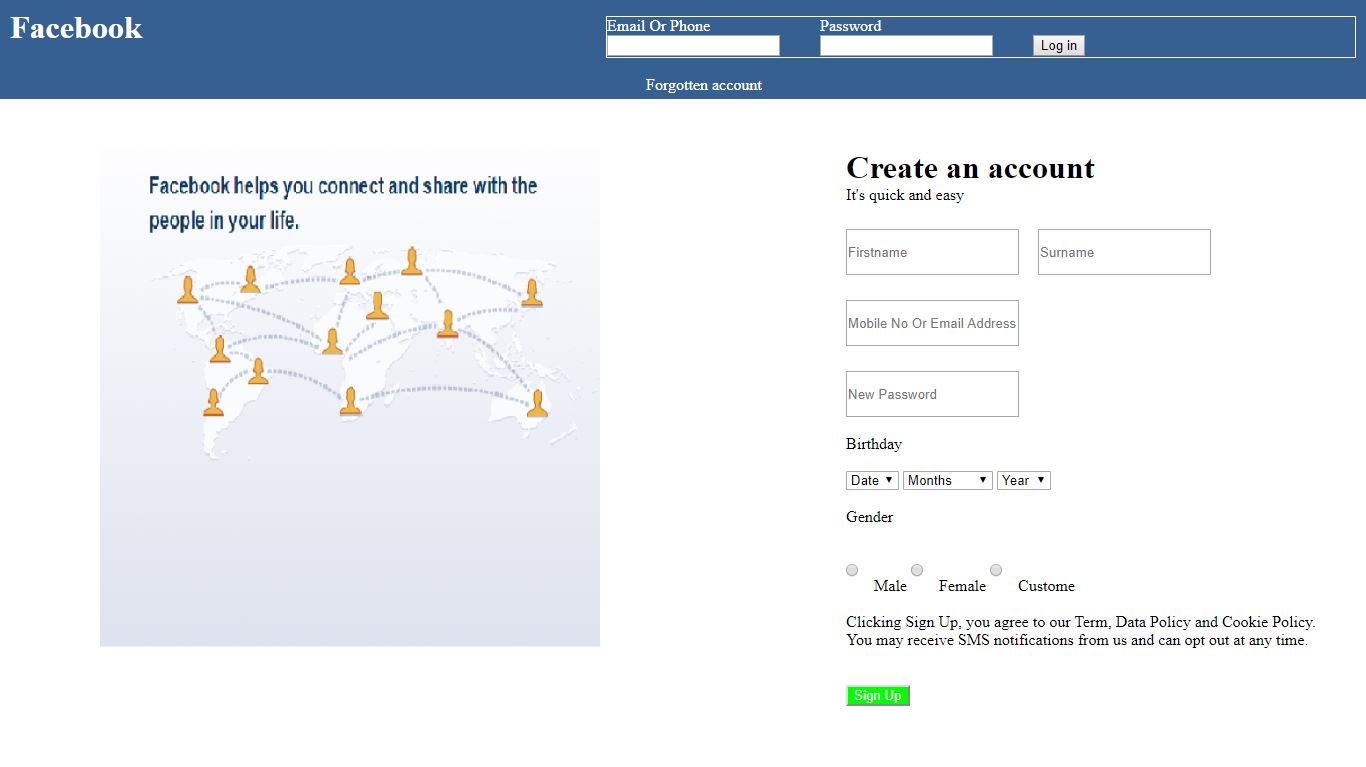Click the 'Gender' label
The image size is (1366, 767).
coord(870,517)
